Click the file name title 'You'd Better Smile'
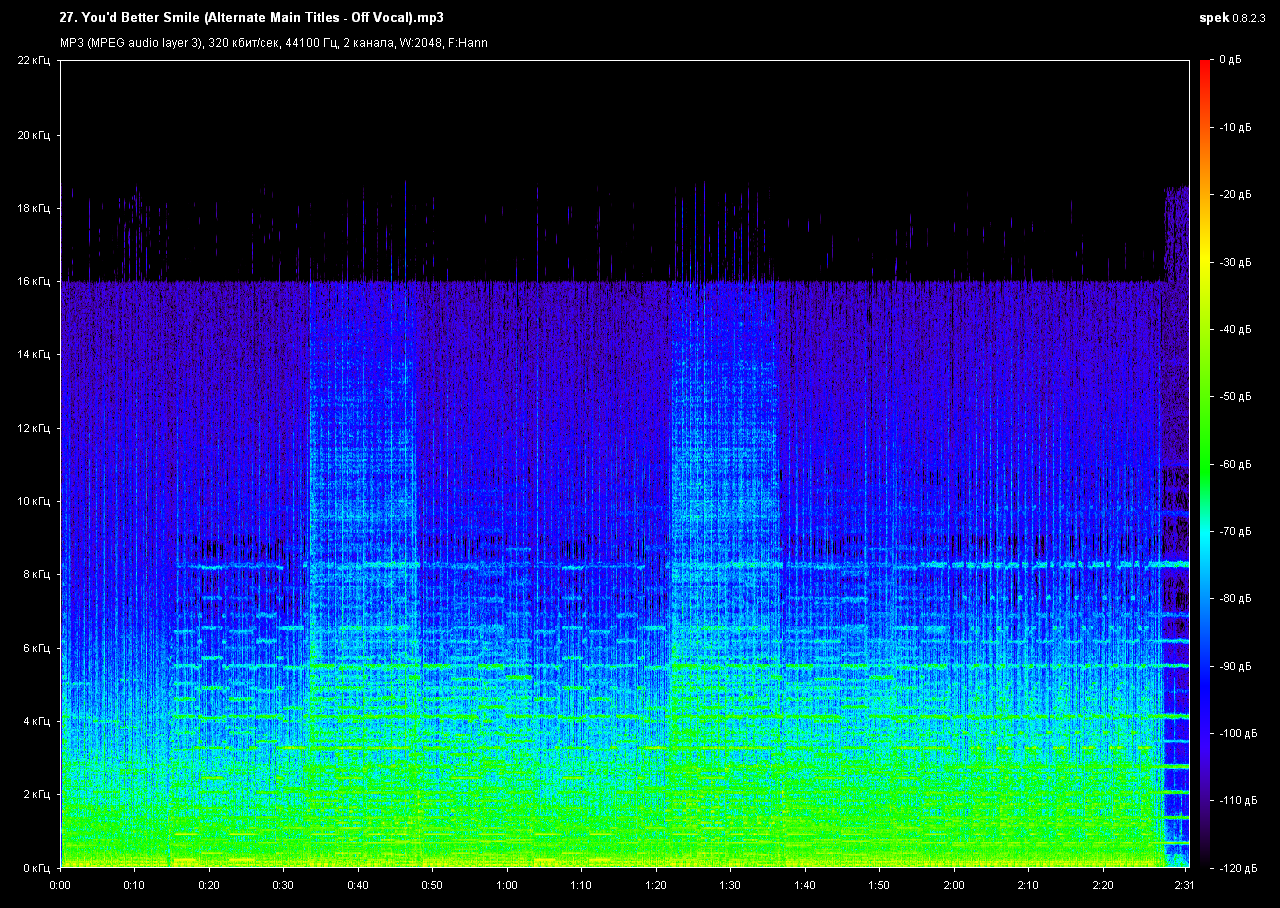This screenshot has width=1280, height=908. pos(251,17)
